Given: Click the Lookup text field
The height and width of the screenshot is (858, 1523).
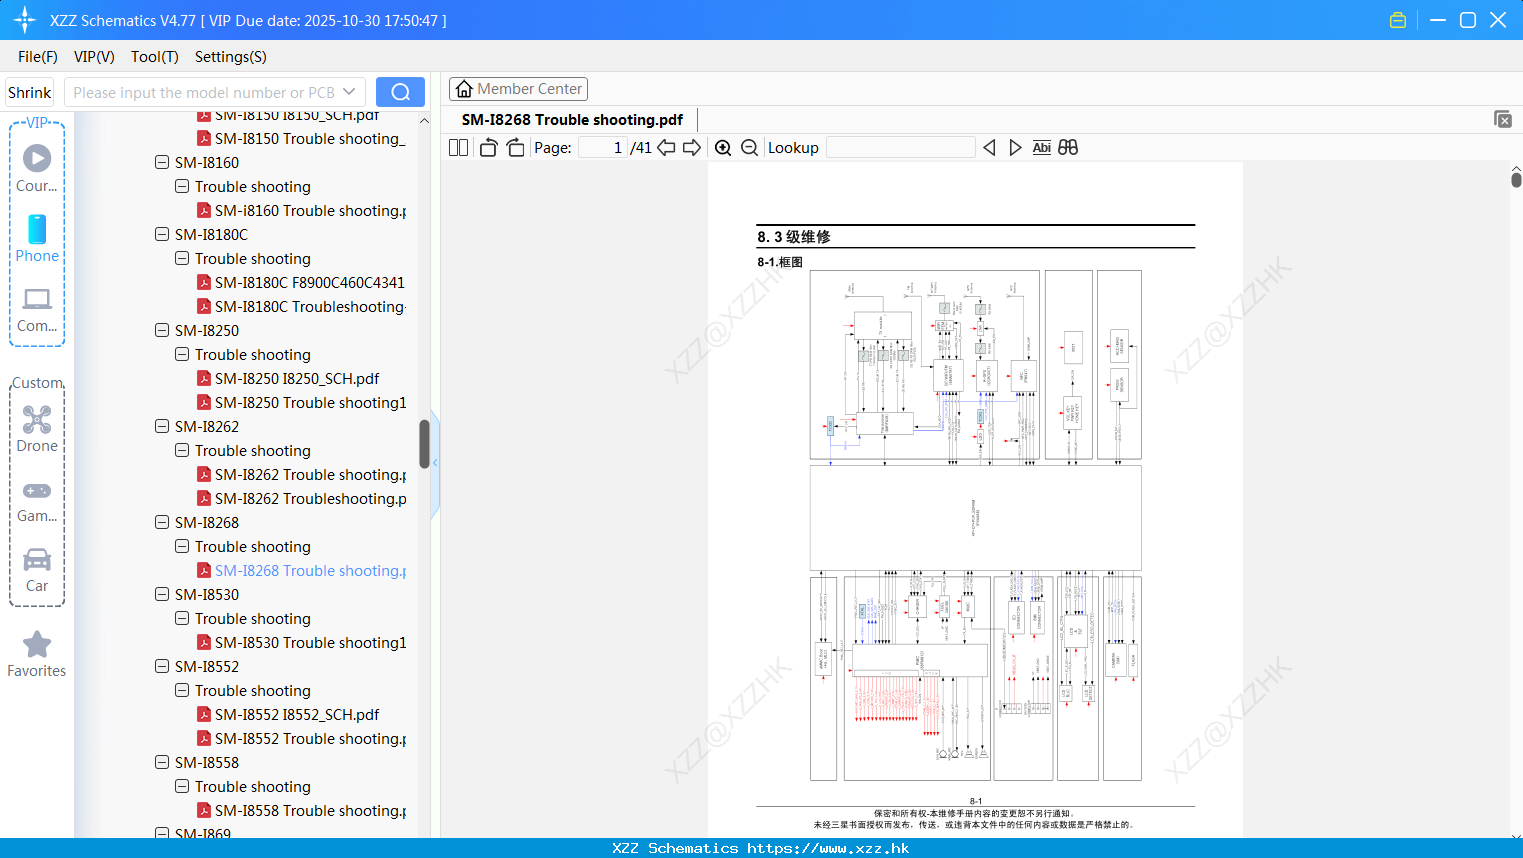Looking at the screenshot, I should click(x=900, y=148).
